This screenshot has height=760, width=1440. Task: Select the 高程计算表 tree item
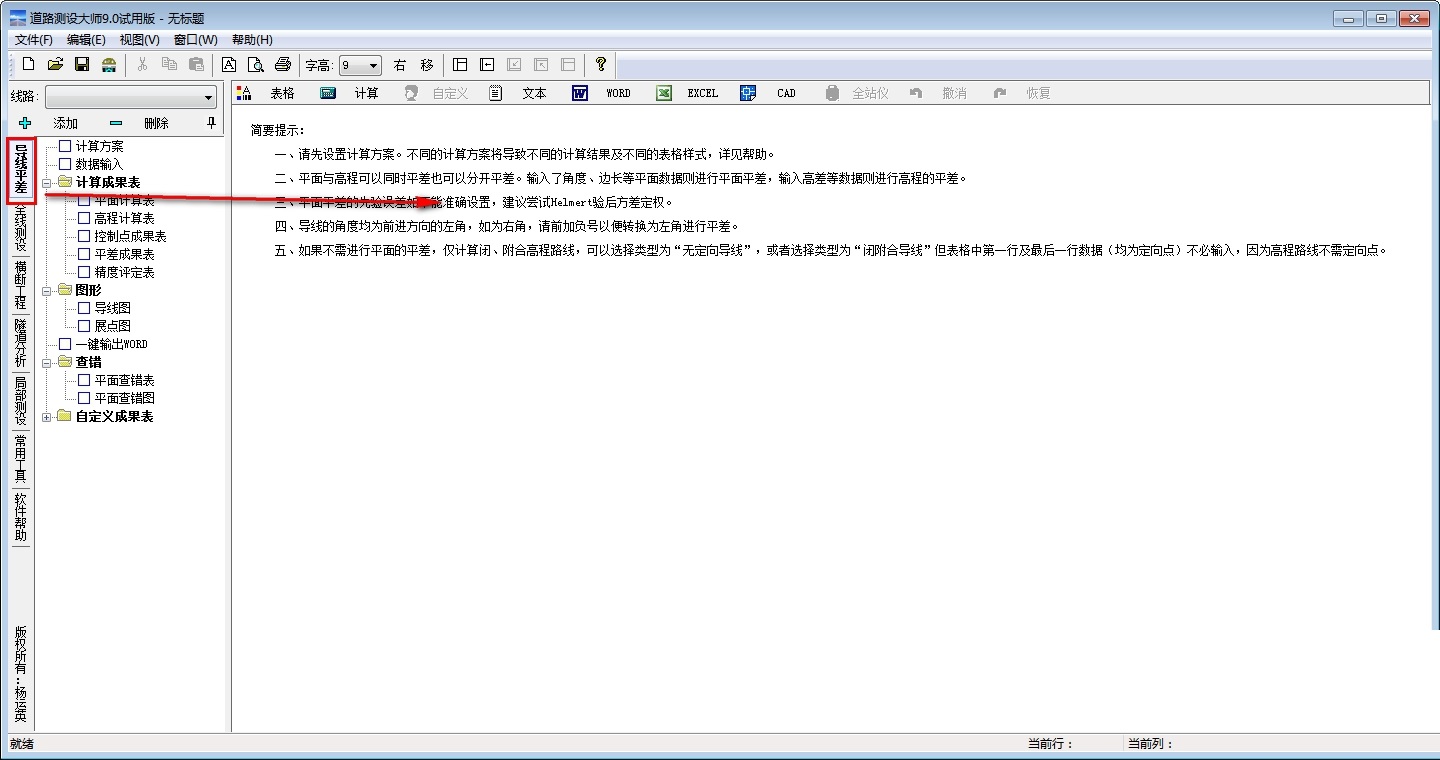click(x=124, y=218)
